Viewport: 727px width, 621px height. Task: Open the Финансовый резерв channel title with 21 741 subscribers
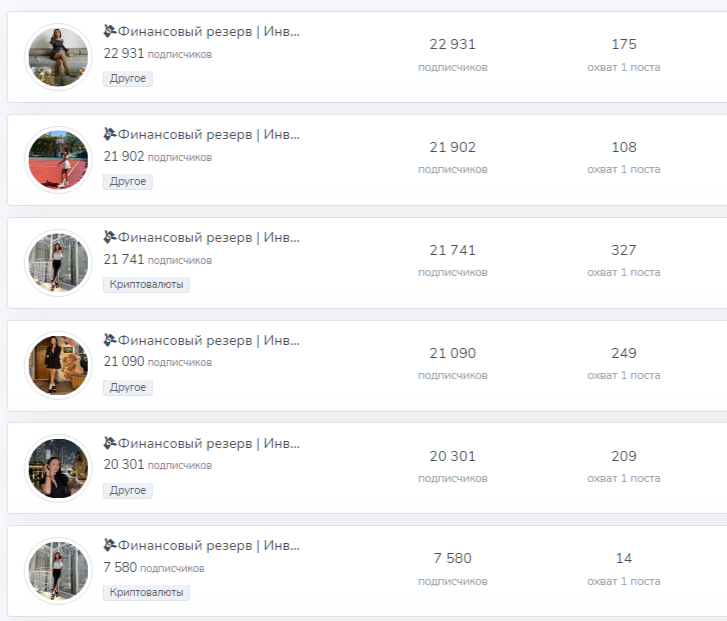pos(209,237)
